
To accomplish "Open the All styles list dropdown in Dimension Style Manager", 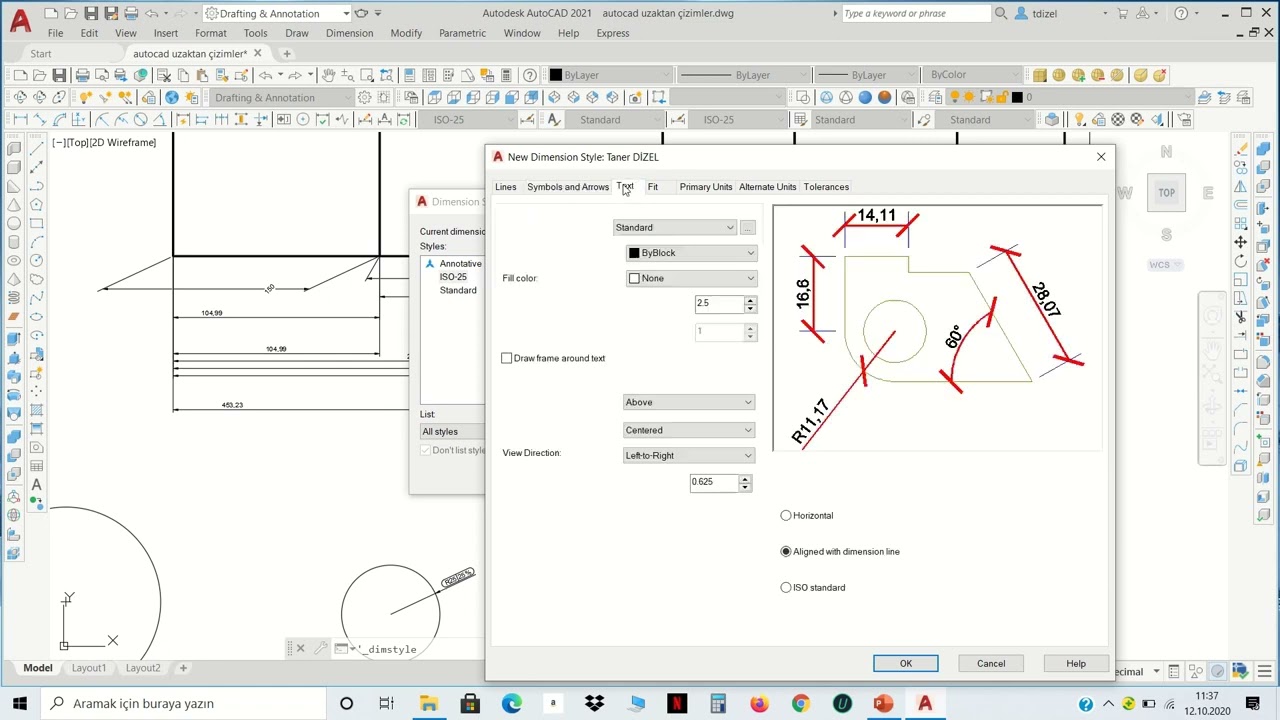I will click(x=452, y=431).
